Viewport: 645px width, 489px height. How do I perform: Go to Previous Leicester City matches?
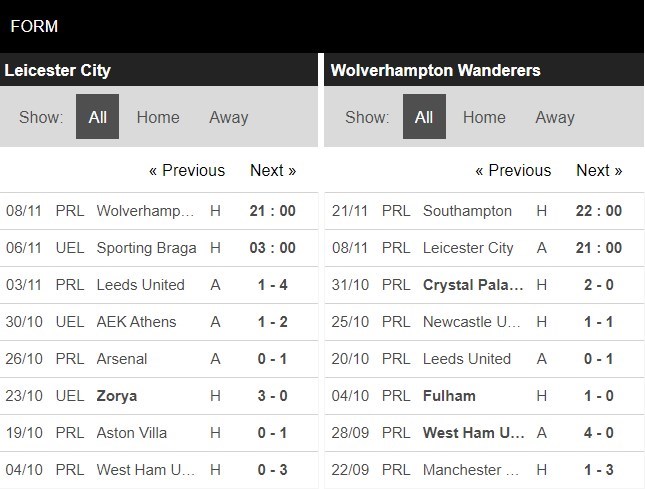click(x=187, y=170)
